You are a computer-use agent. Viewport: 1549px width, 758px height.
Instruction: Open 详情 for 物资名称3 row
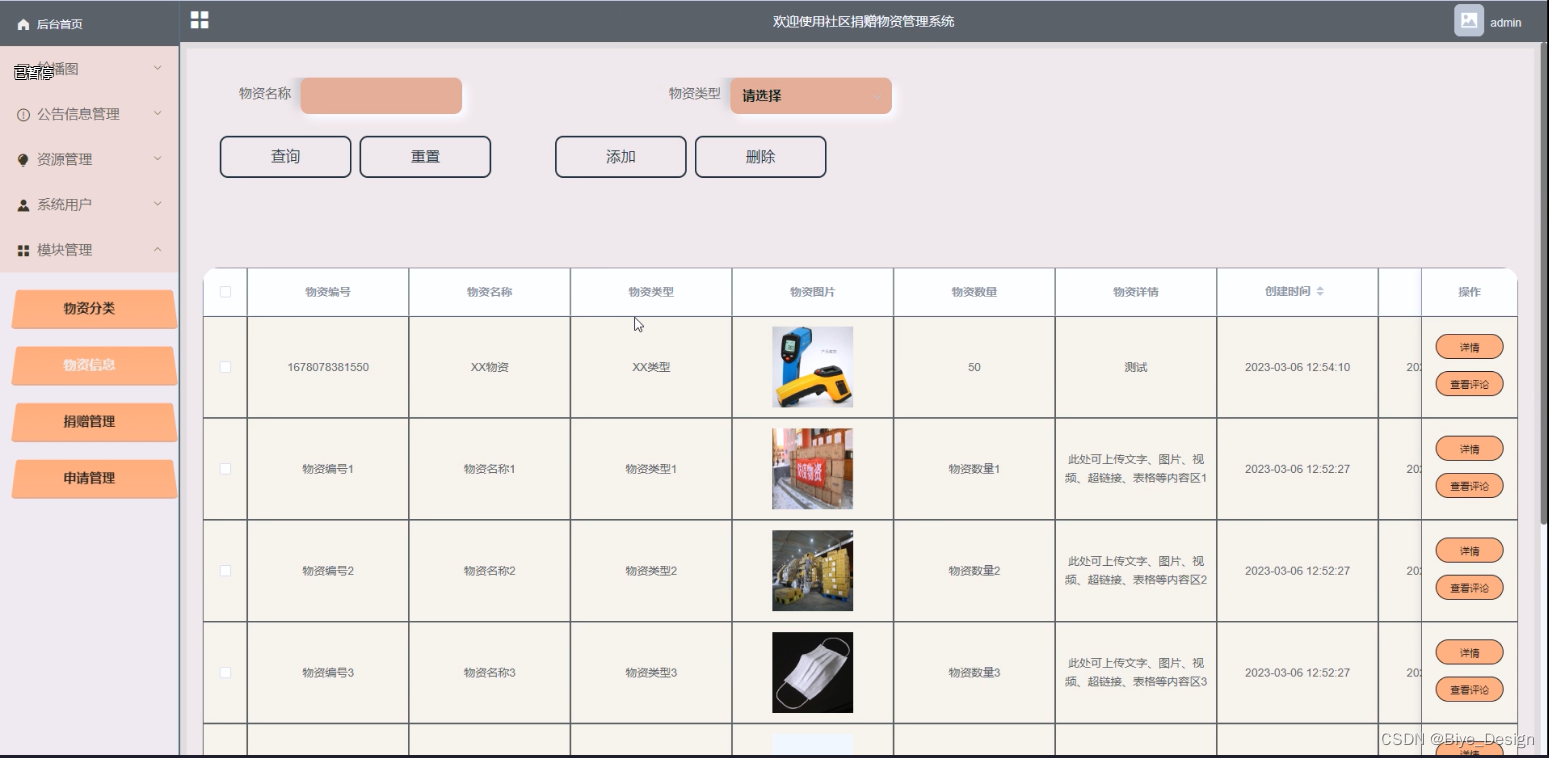(1469, 652)
